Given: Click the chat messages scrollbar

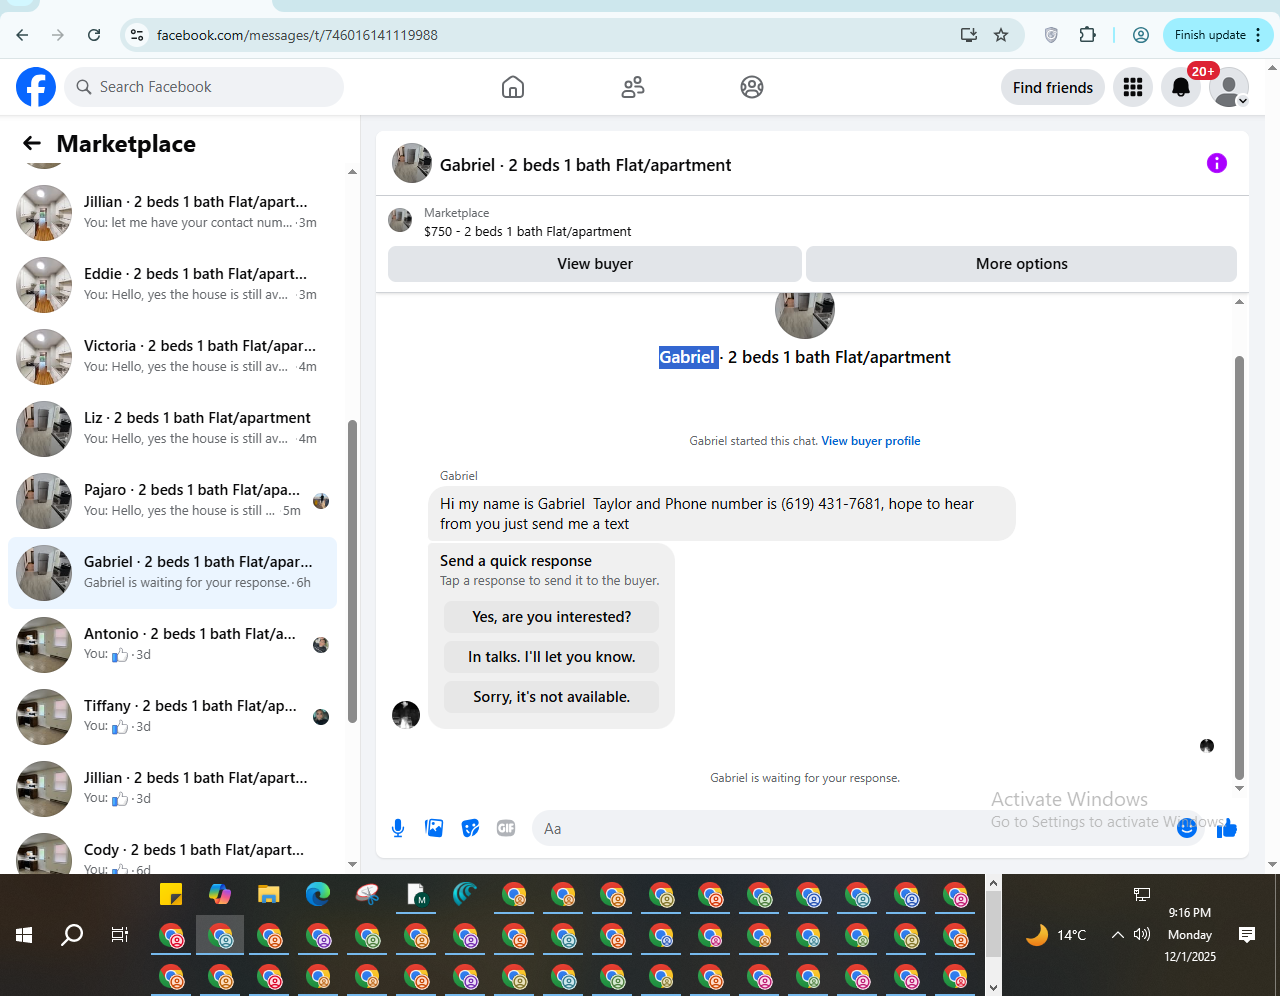Looking at the screenshot, I should [1240, 567].
